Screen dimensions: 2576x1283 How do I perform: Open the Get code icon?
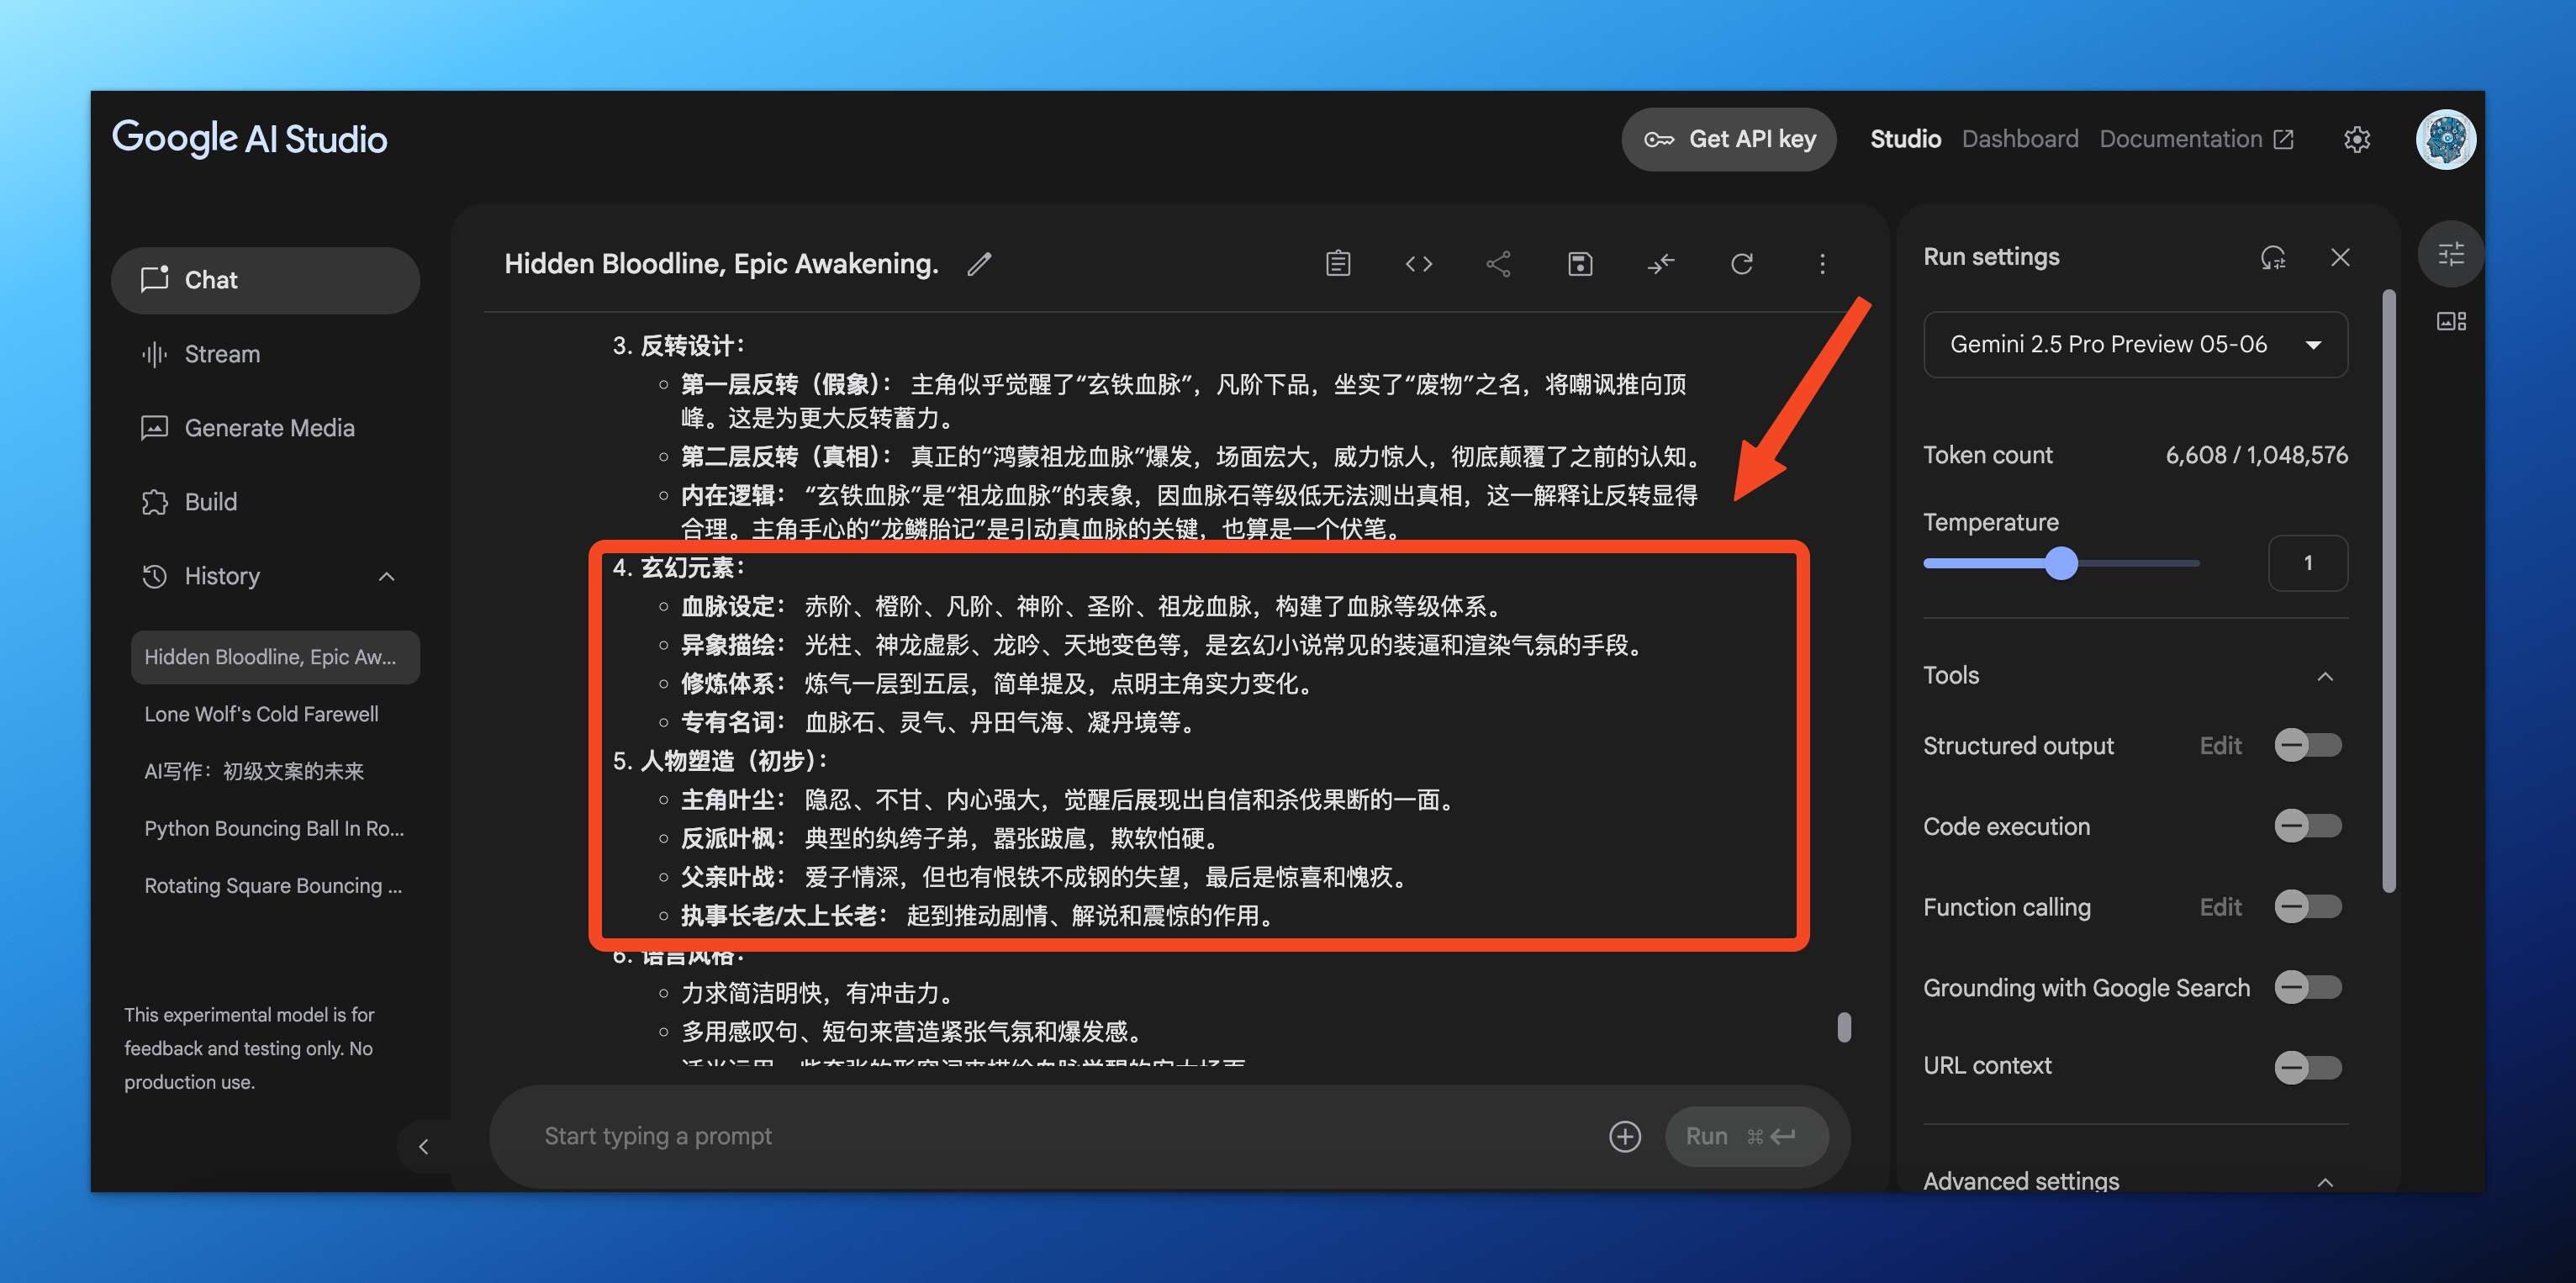click(x=1418, y=264)
